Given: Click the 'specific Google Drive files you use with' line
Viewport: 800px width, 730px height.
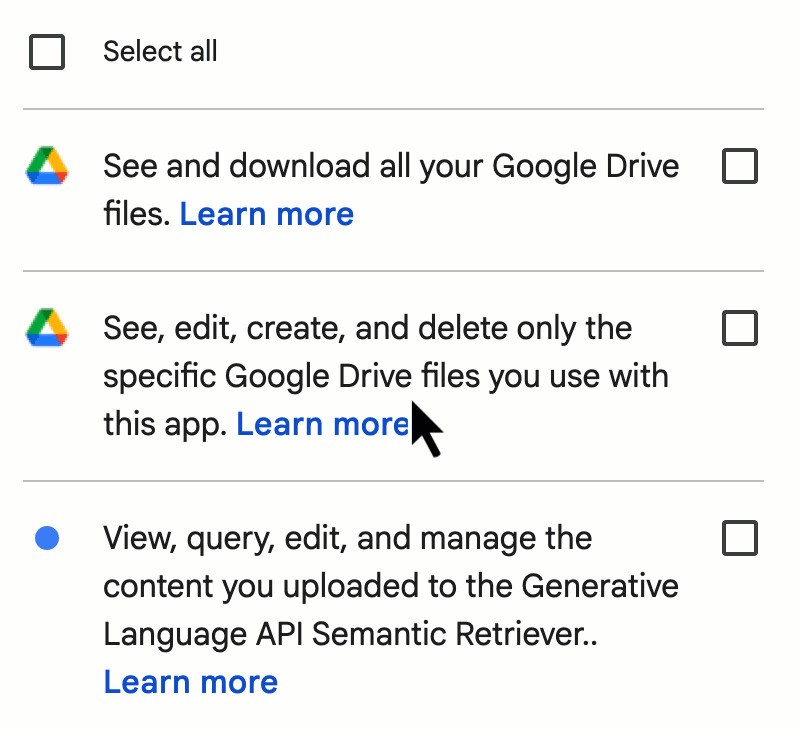Looking at the screenshot, I should click(386, 376).
